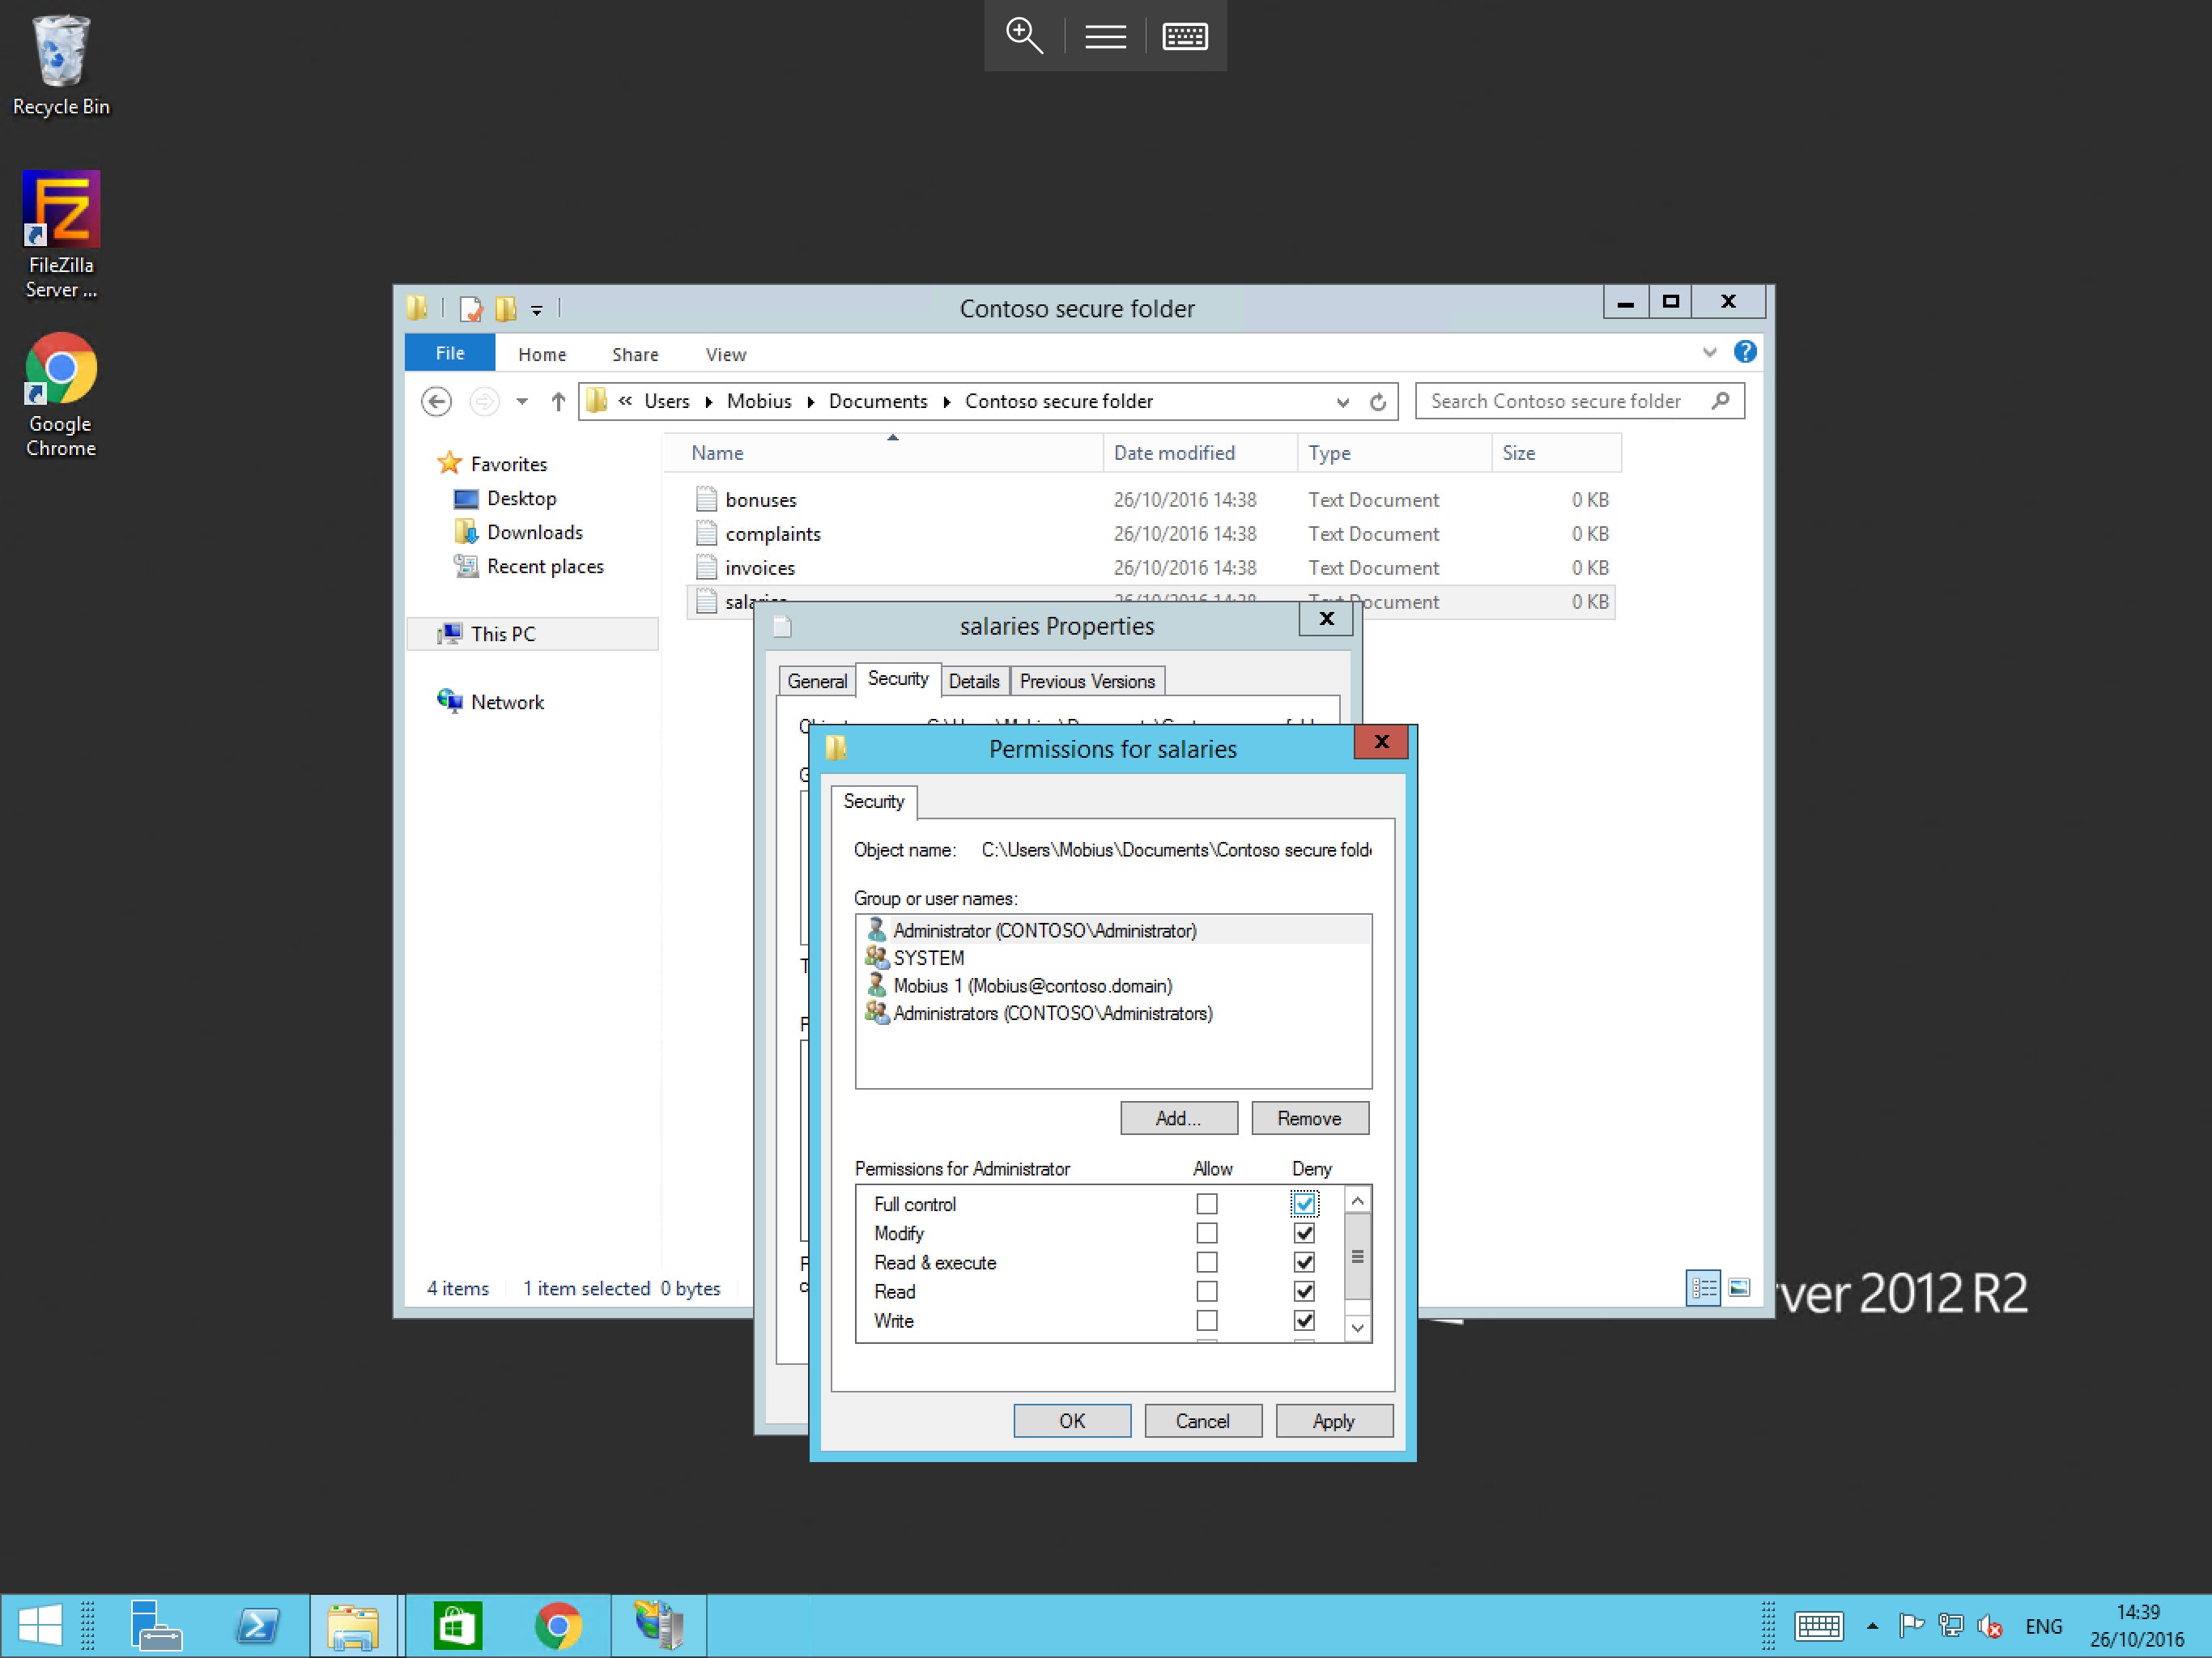The width and height of the screenshot is (2212, 1658).
Task: Click the refresh icon in address bar
Action: pos(1377,402)
